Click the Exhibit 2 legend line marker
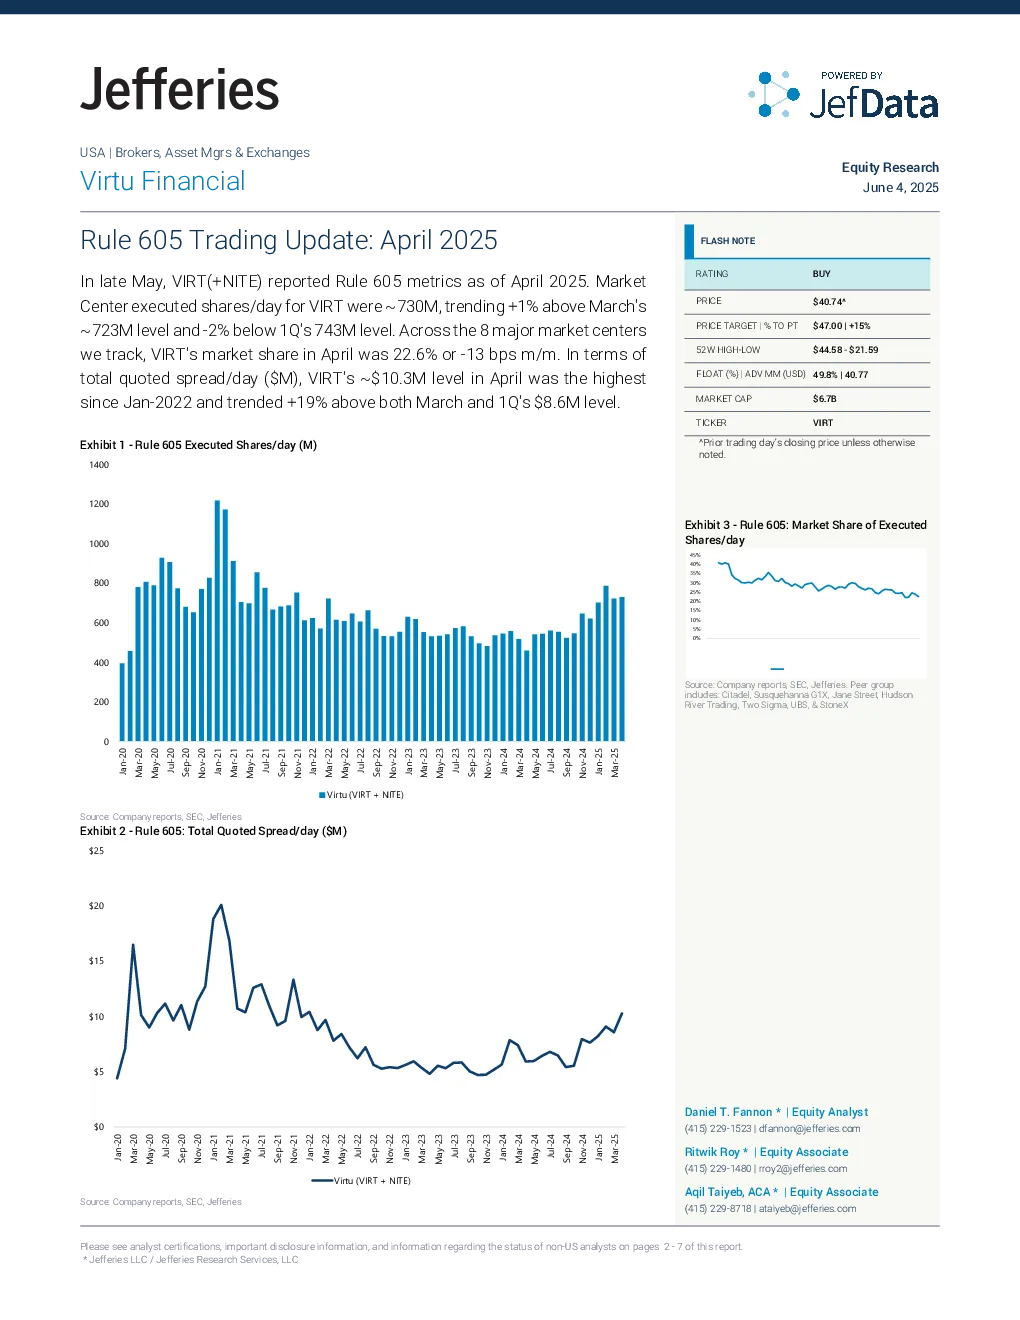This screenshot has height=1320, width=1020. [x=322, y=1181]
